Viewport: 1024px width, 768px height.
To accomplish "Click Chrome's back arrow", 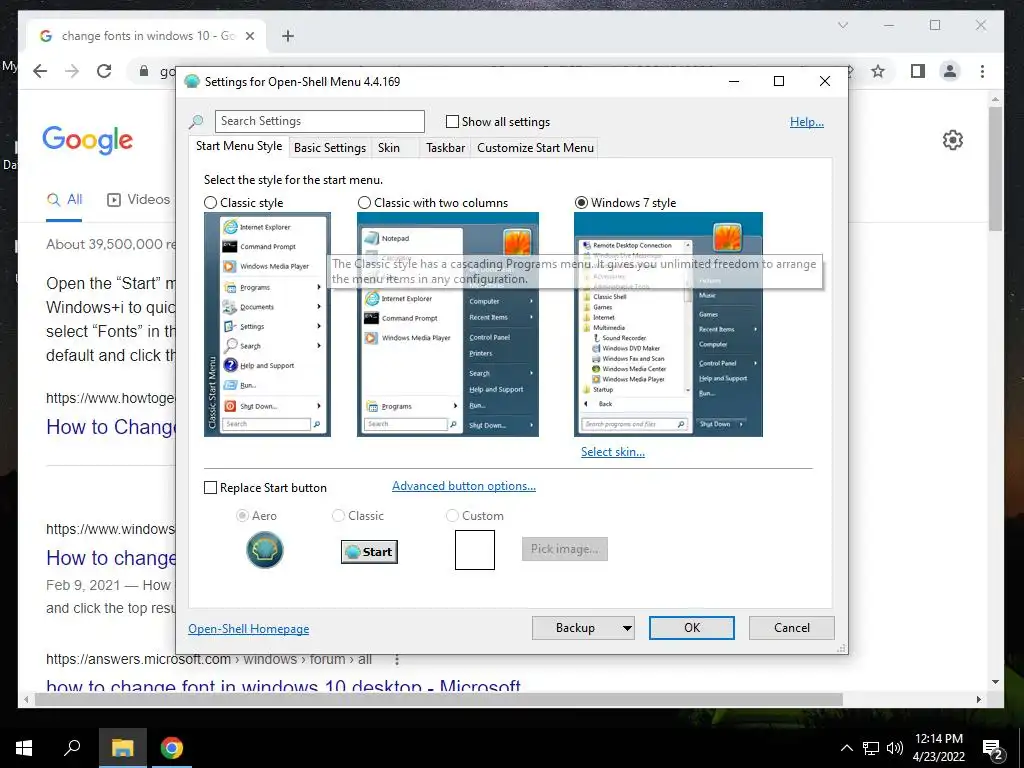I will (40, 71).
